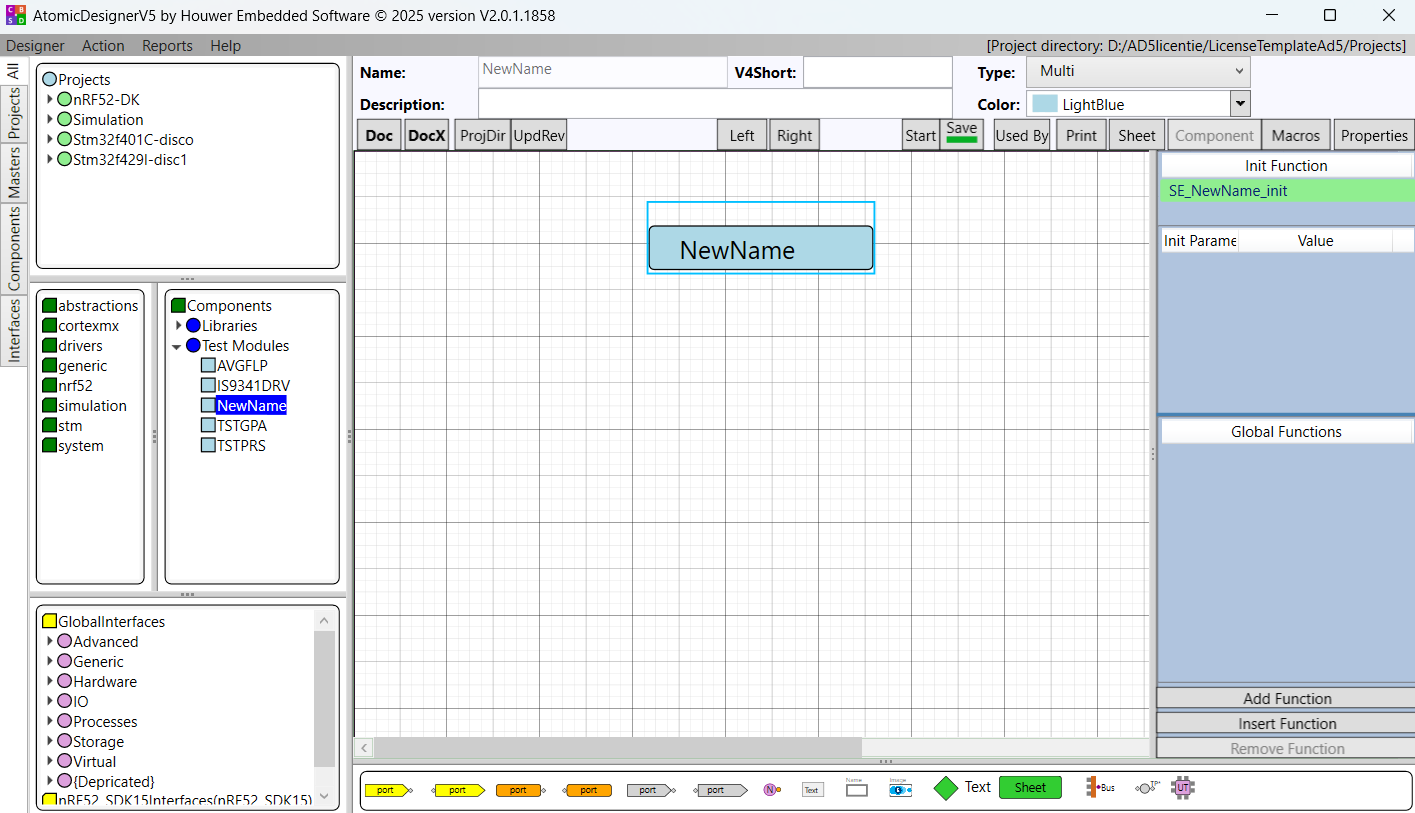Select the purple N node icon

(x=771, y=789)
